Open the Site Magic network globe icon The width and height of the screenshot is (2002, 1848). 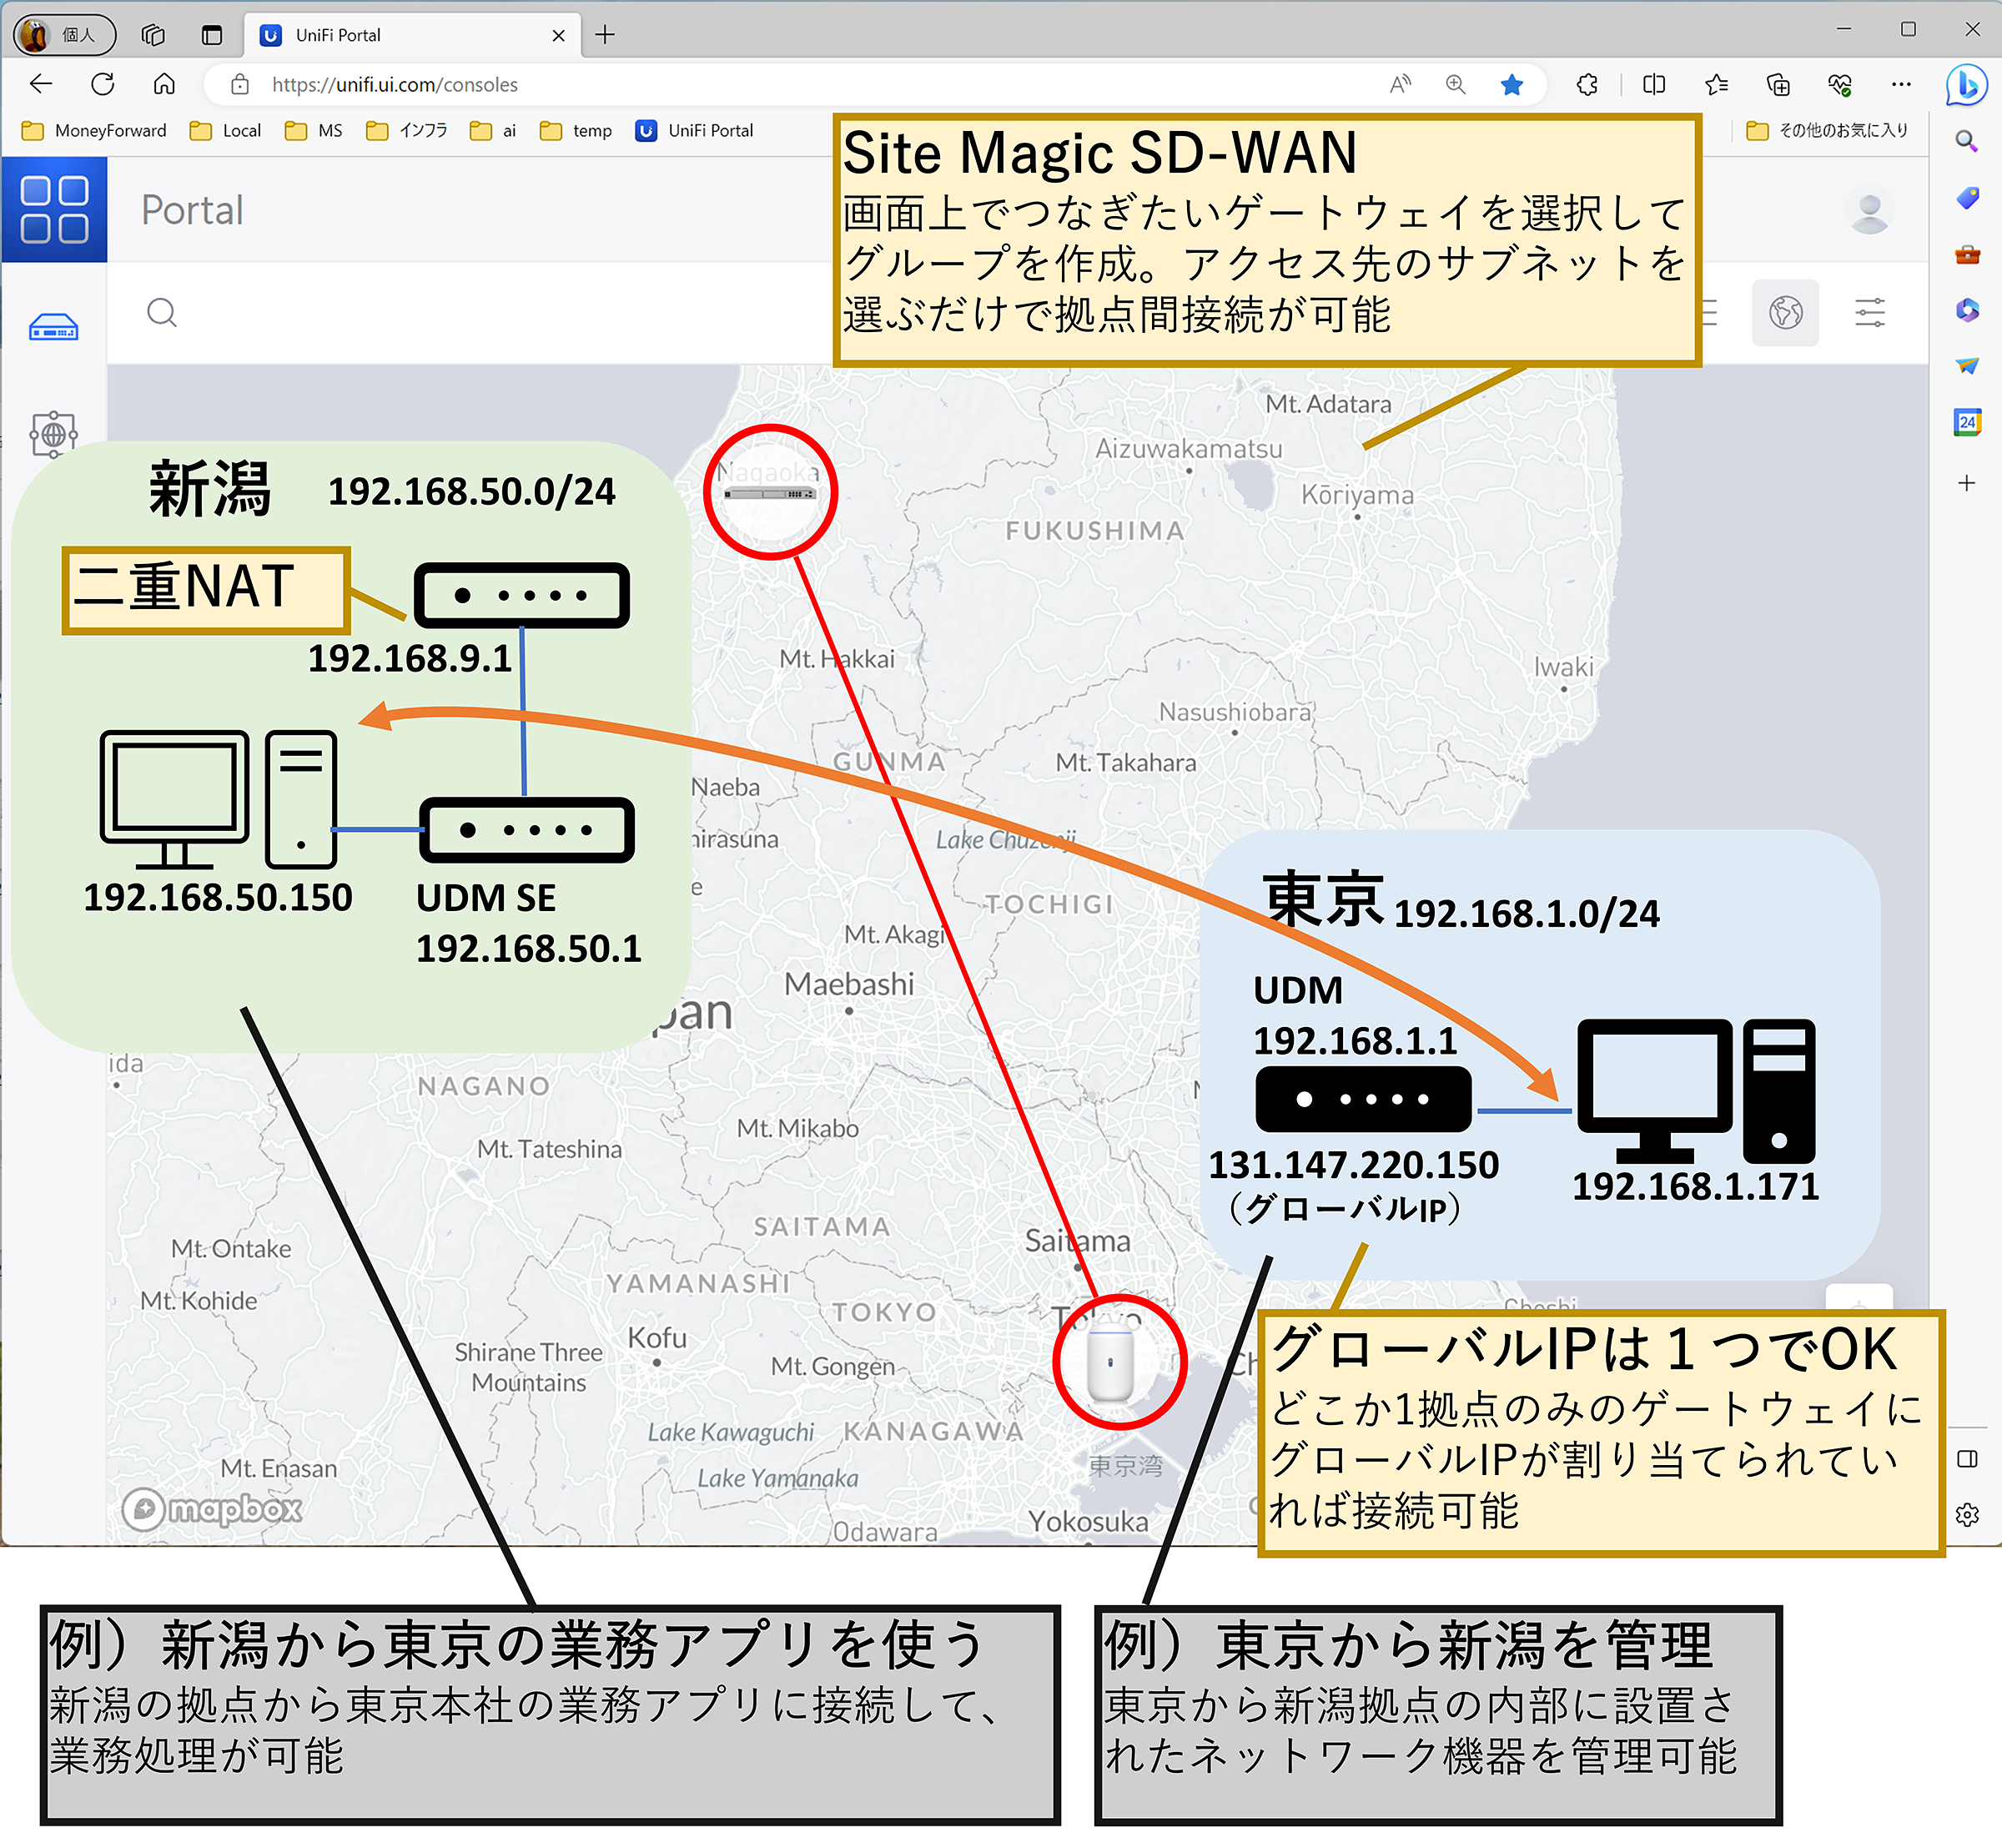(x=54, y=434)
